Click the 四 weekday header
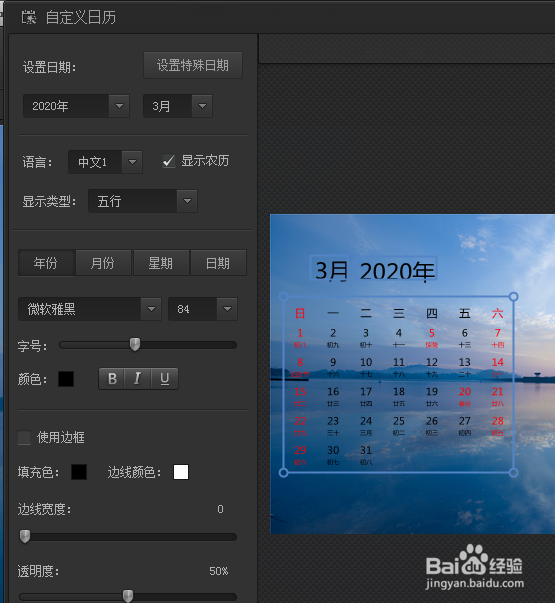Viewport: 555px width, 603px height. pos(432,313)
